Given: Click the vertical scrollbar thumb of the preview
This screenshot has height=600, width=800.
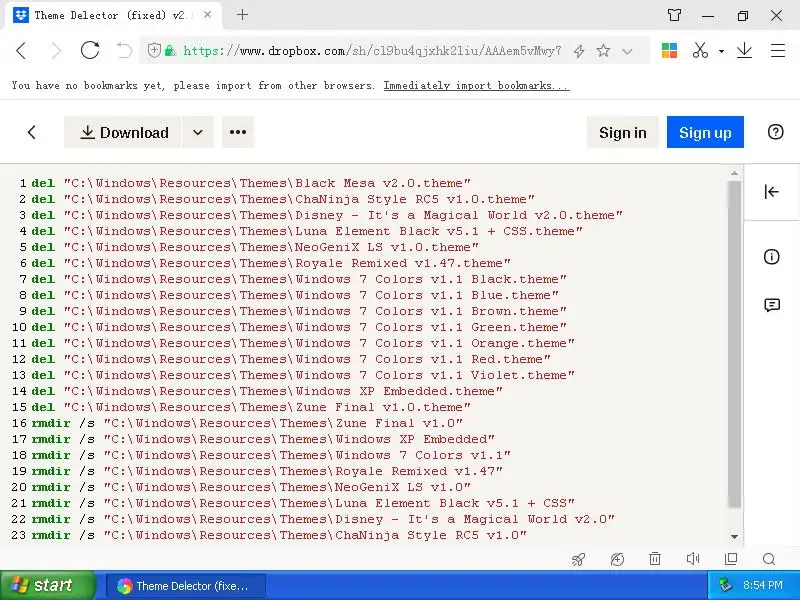Looking at the screenshot, I should click(x=734, y=344).
